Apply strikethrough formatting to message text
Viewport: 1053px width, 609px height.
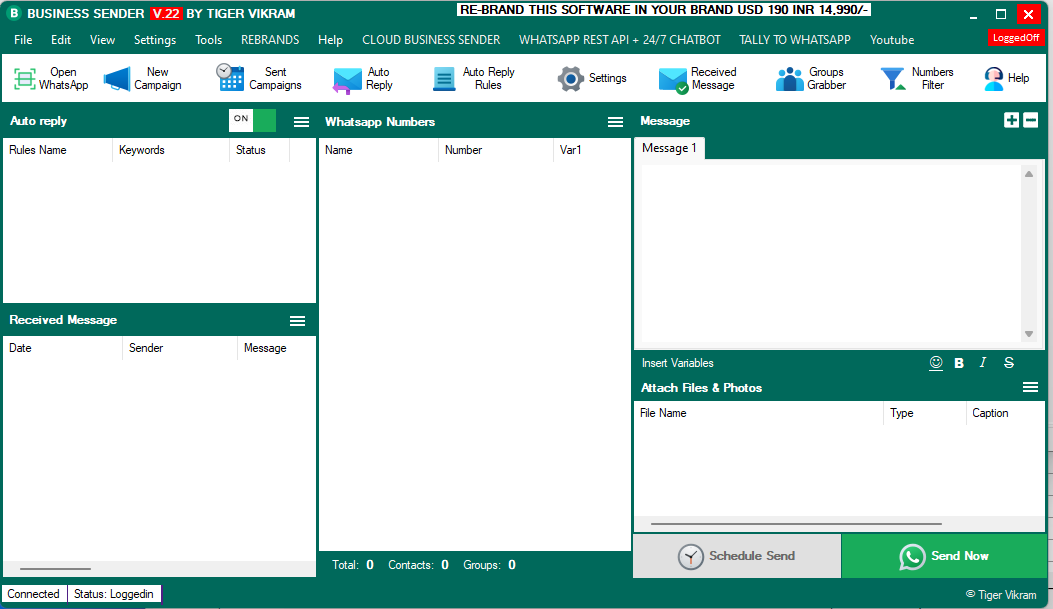pyautogui.click(x=1008, y=362)
